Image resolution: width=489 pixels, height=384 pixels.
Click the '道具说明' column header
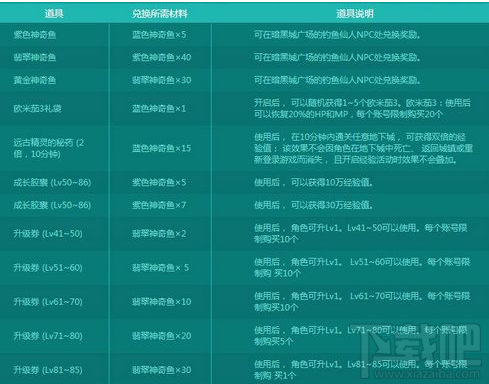355,14
